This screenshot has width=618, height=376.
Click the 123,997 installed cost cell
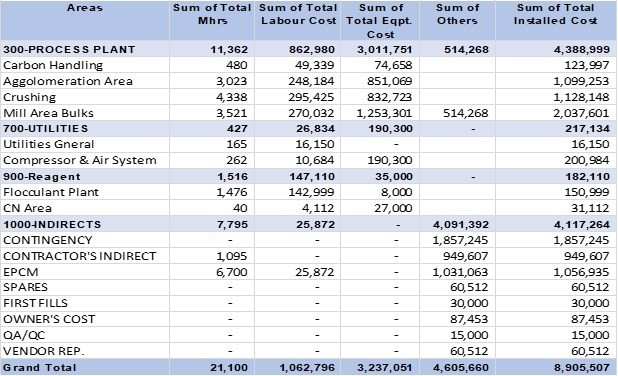587,65
